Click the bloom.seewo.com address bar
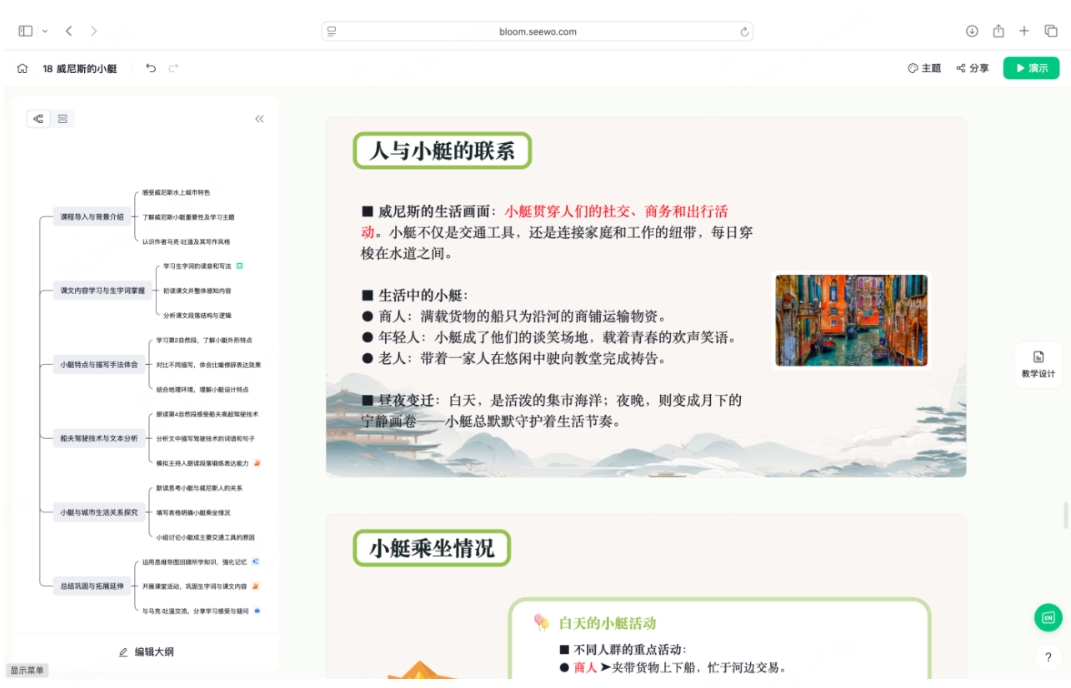Screen dimensions: 1071x688 click(537, 32)
